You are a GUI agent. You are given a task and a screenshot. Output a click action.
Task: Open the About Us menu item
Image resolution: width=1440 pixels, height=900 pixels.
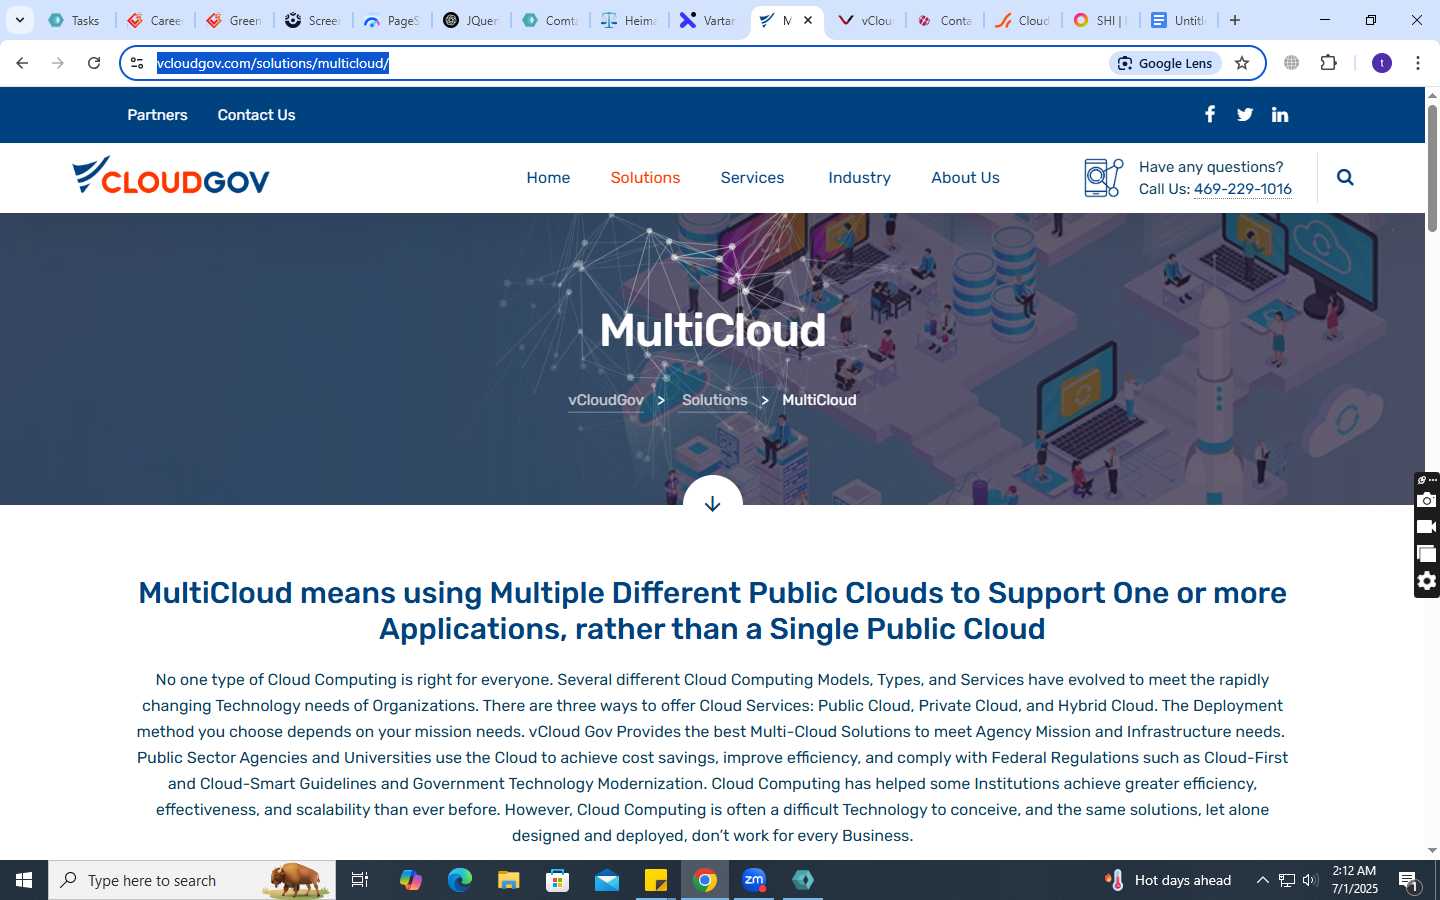(x=965, y=178)
